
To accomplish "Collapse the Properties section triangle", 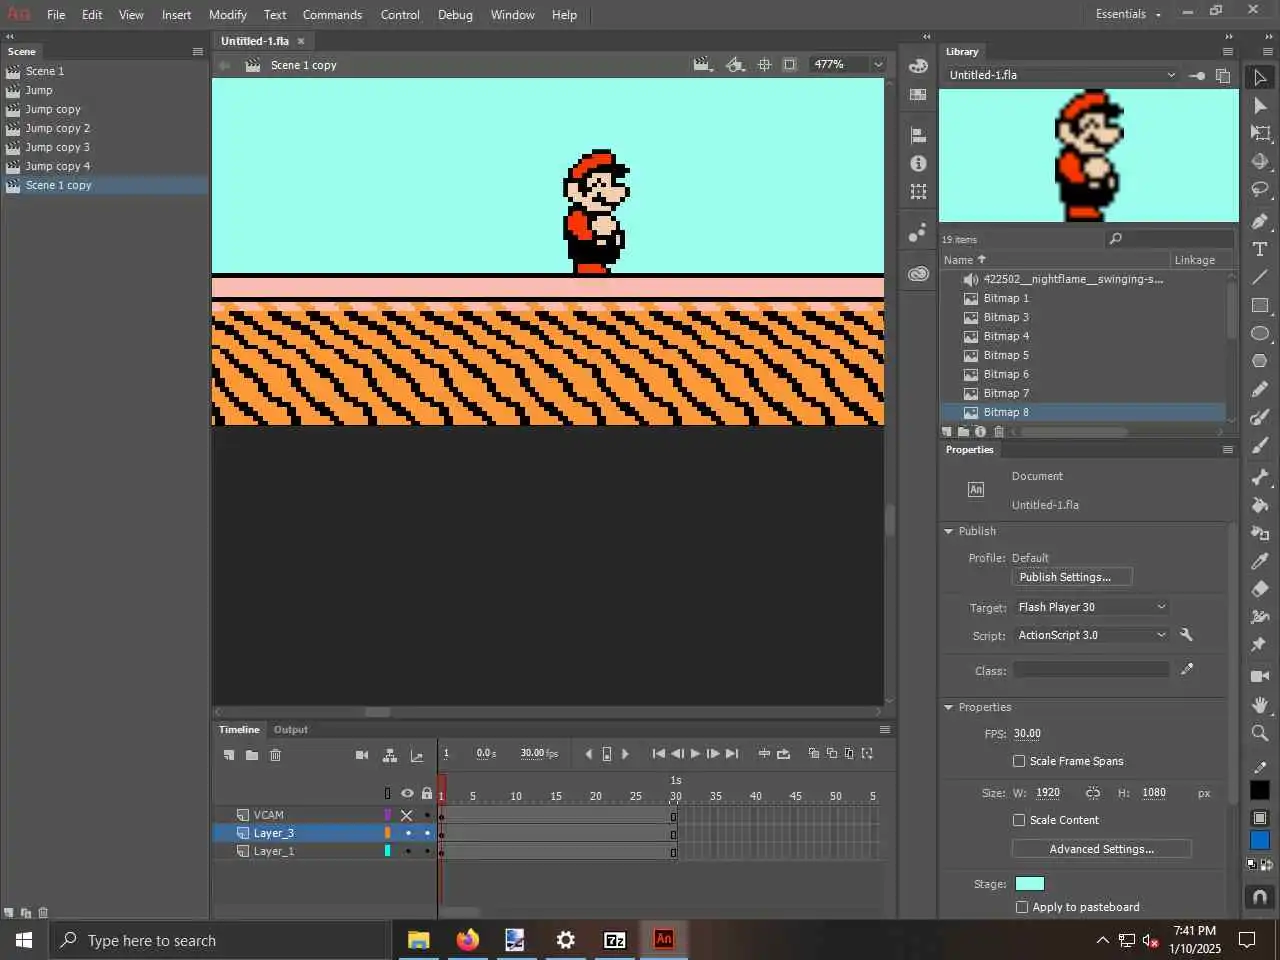I will (948, 707).
